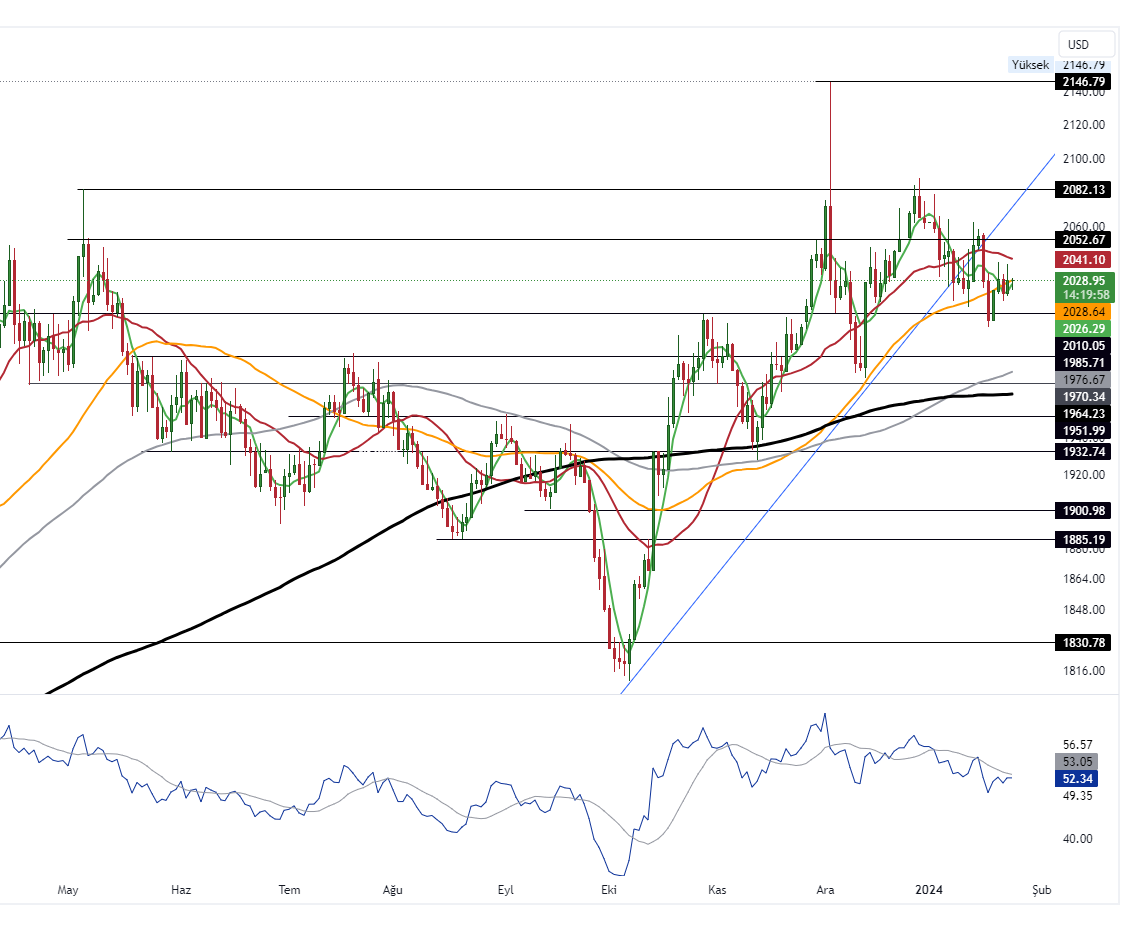
Task: Click the green 2028.95 current price label
Action: click(x=1085, y=281)
